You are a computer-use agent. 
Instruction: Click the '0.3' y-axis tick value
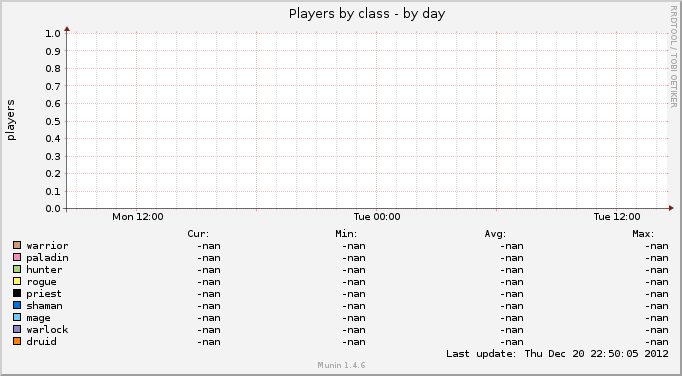tap(53, 156)
